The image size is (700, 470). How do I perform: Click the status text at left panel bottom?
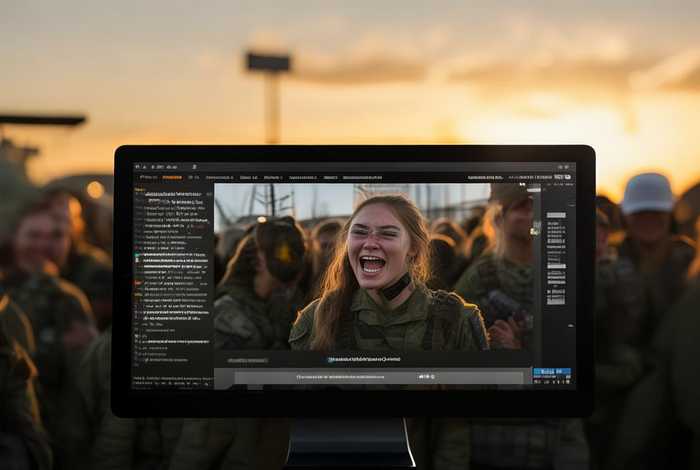172,380
